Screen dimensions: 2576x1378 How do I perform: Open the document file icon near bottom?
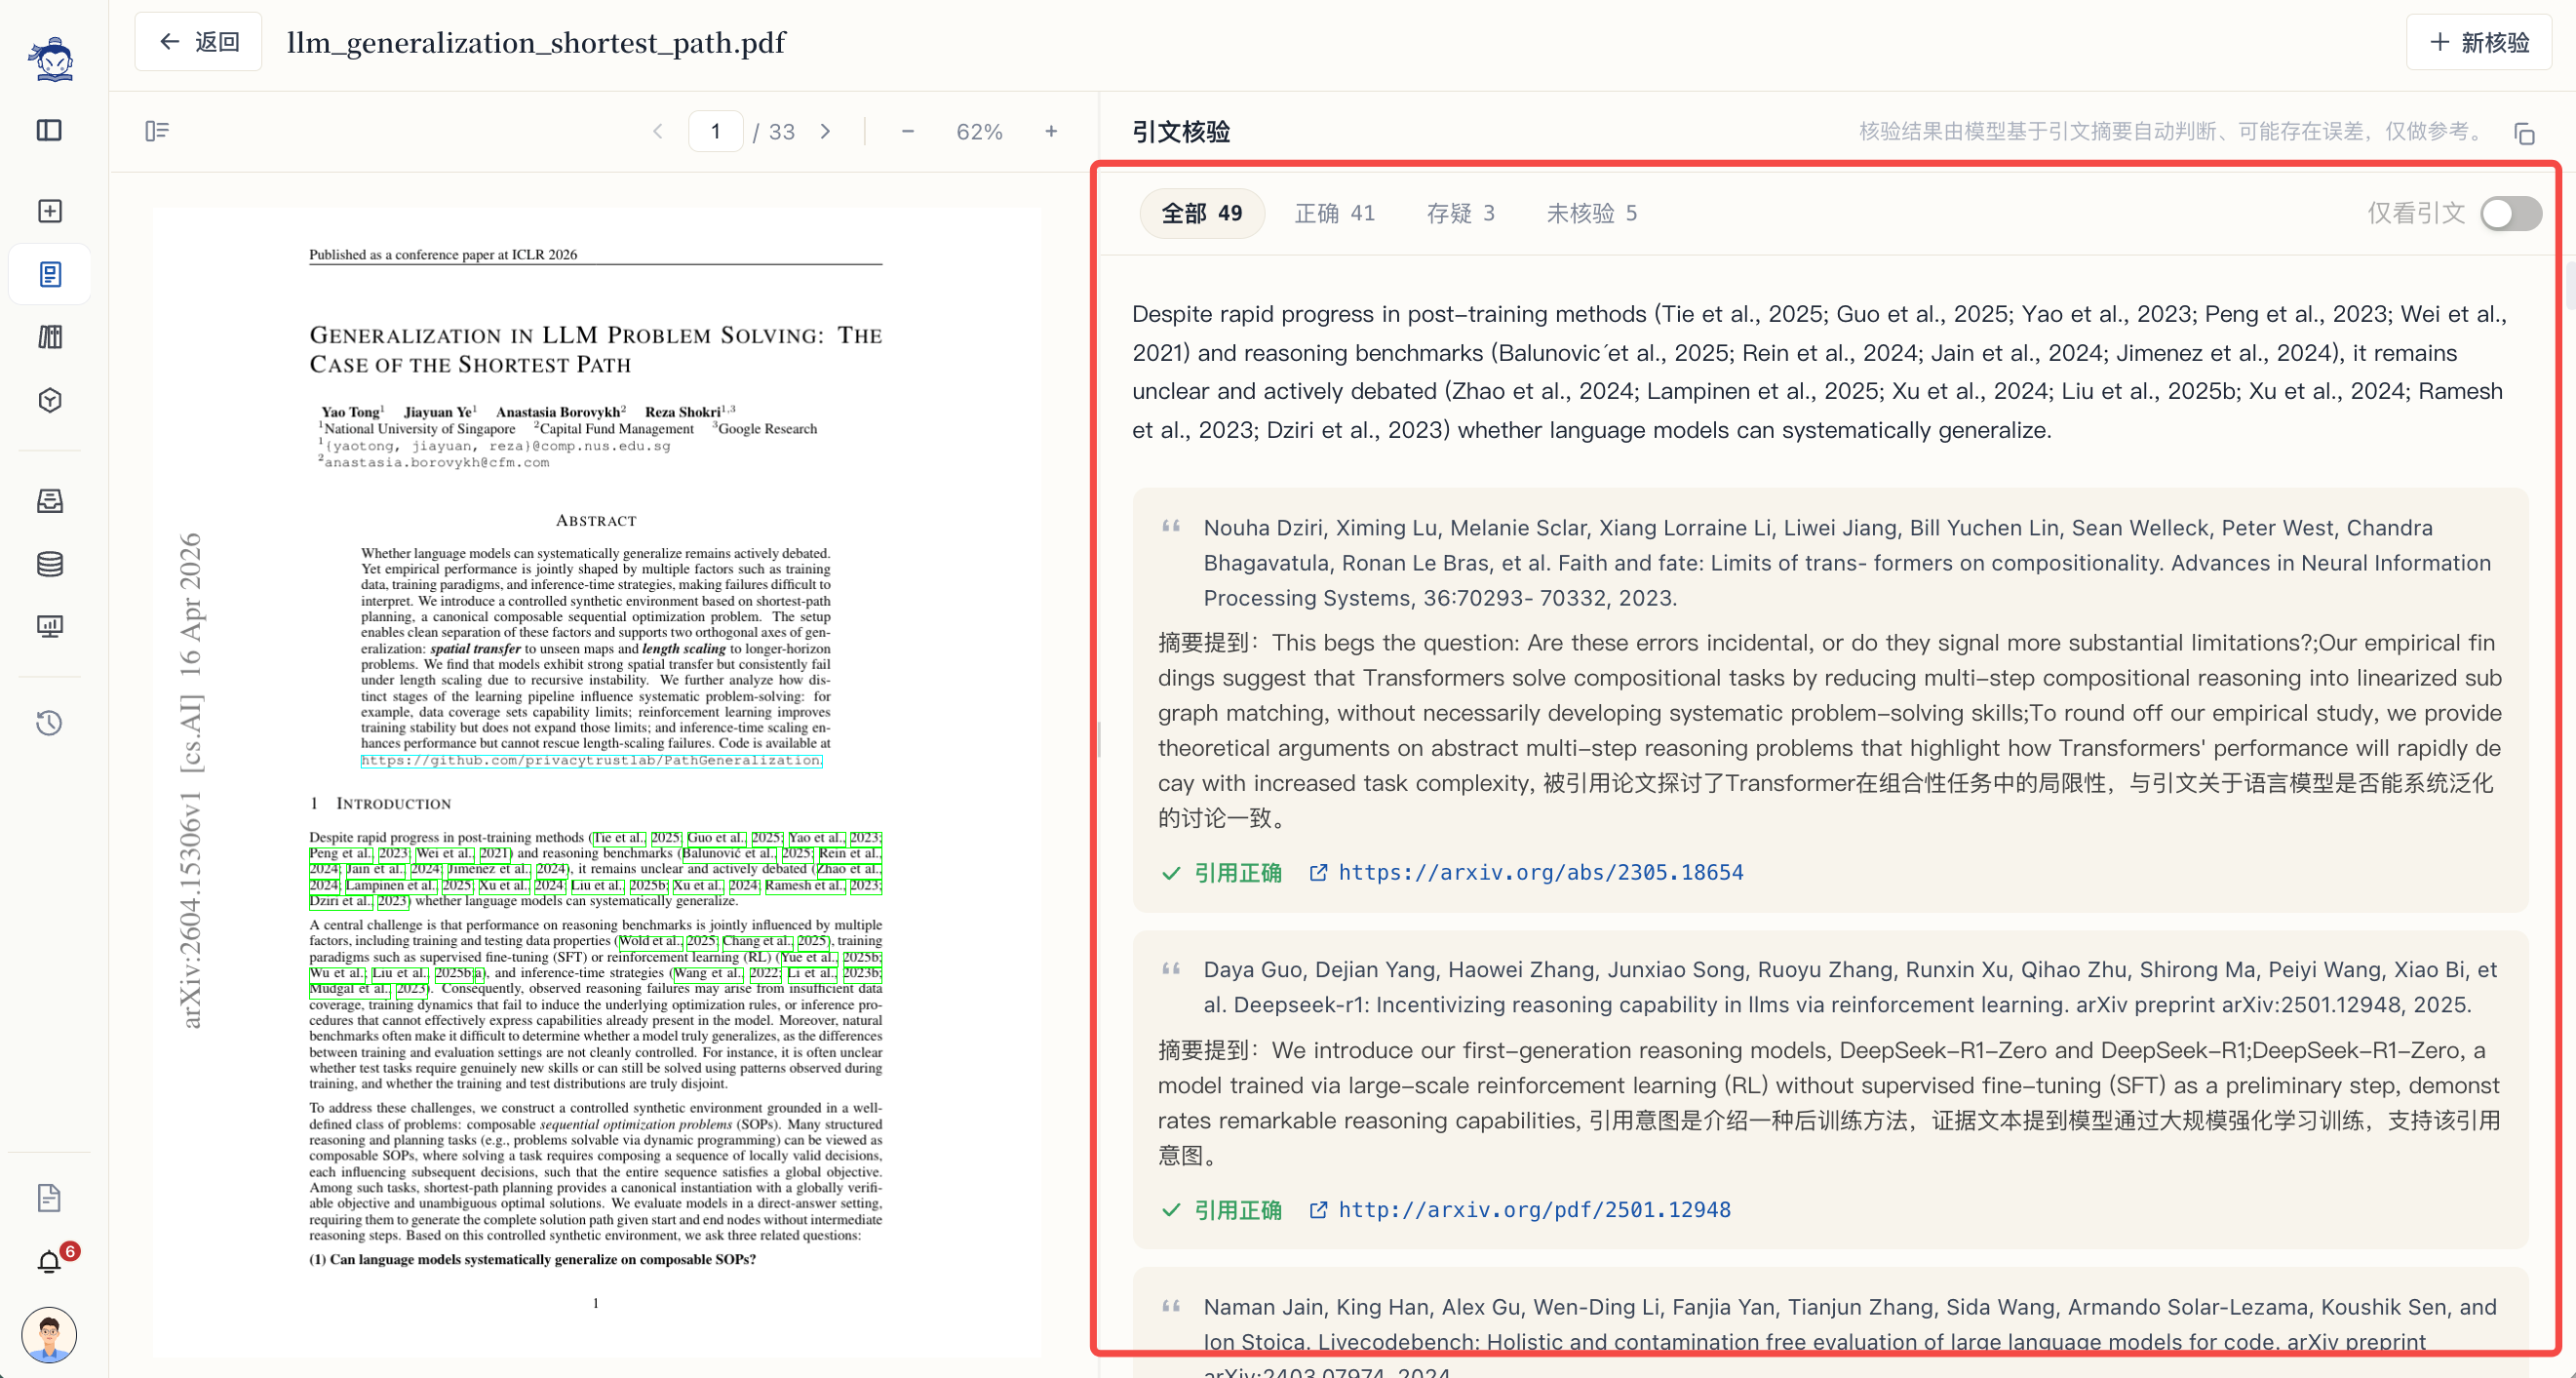tap(49, 1197)
